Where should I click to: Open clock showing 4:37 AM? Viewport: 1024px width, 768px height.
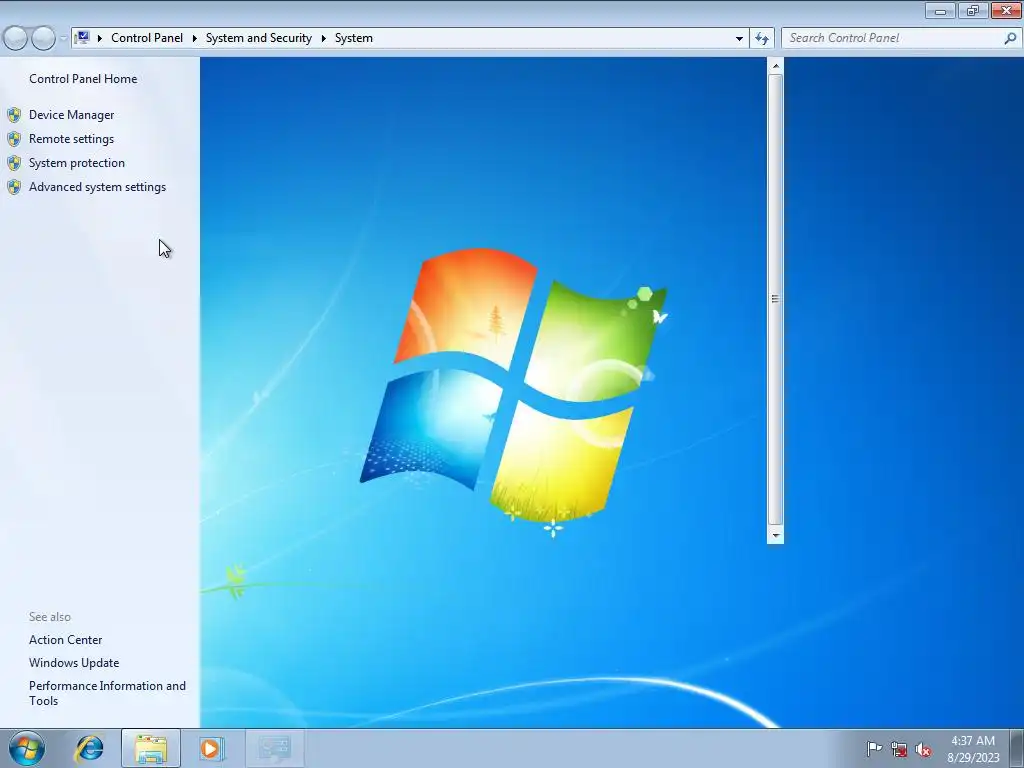(x=973, y=749)
